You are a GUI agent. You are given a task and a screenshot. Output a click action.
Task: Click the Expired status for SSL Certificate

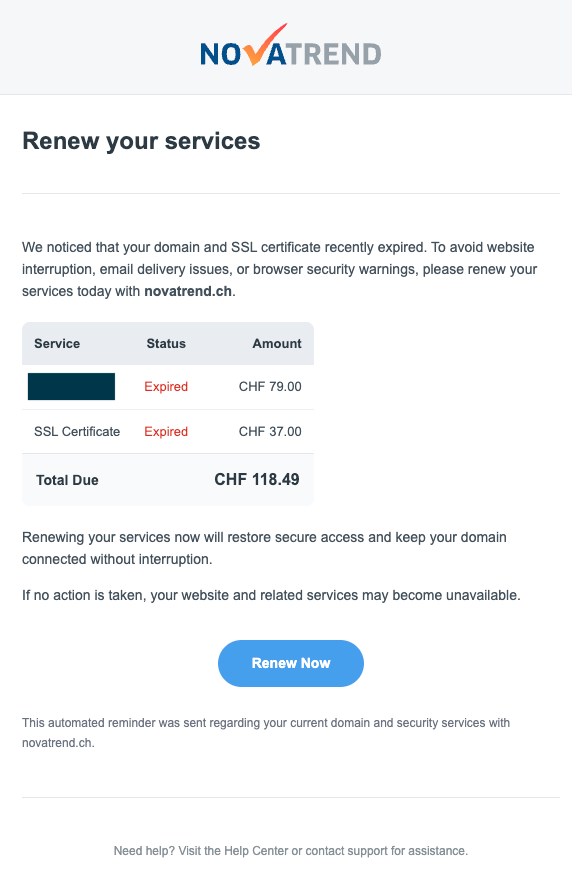166,432
